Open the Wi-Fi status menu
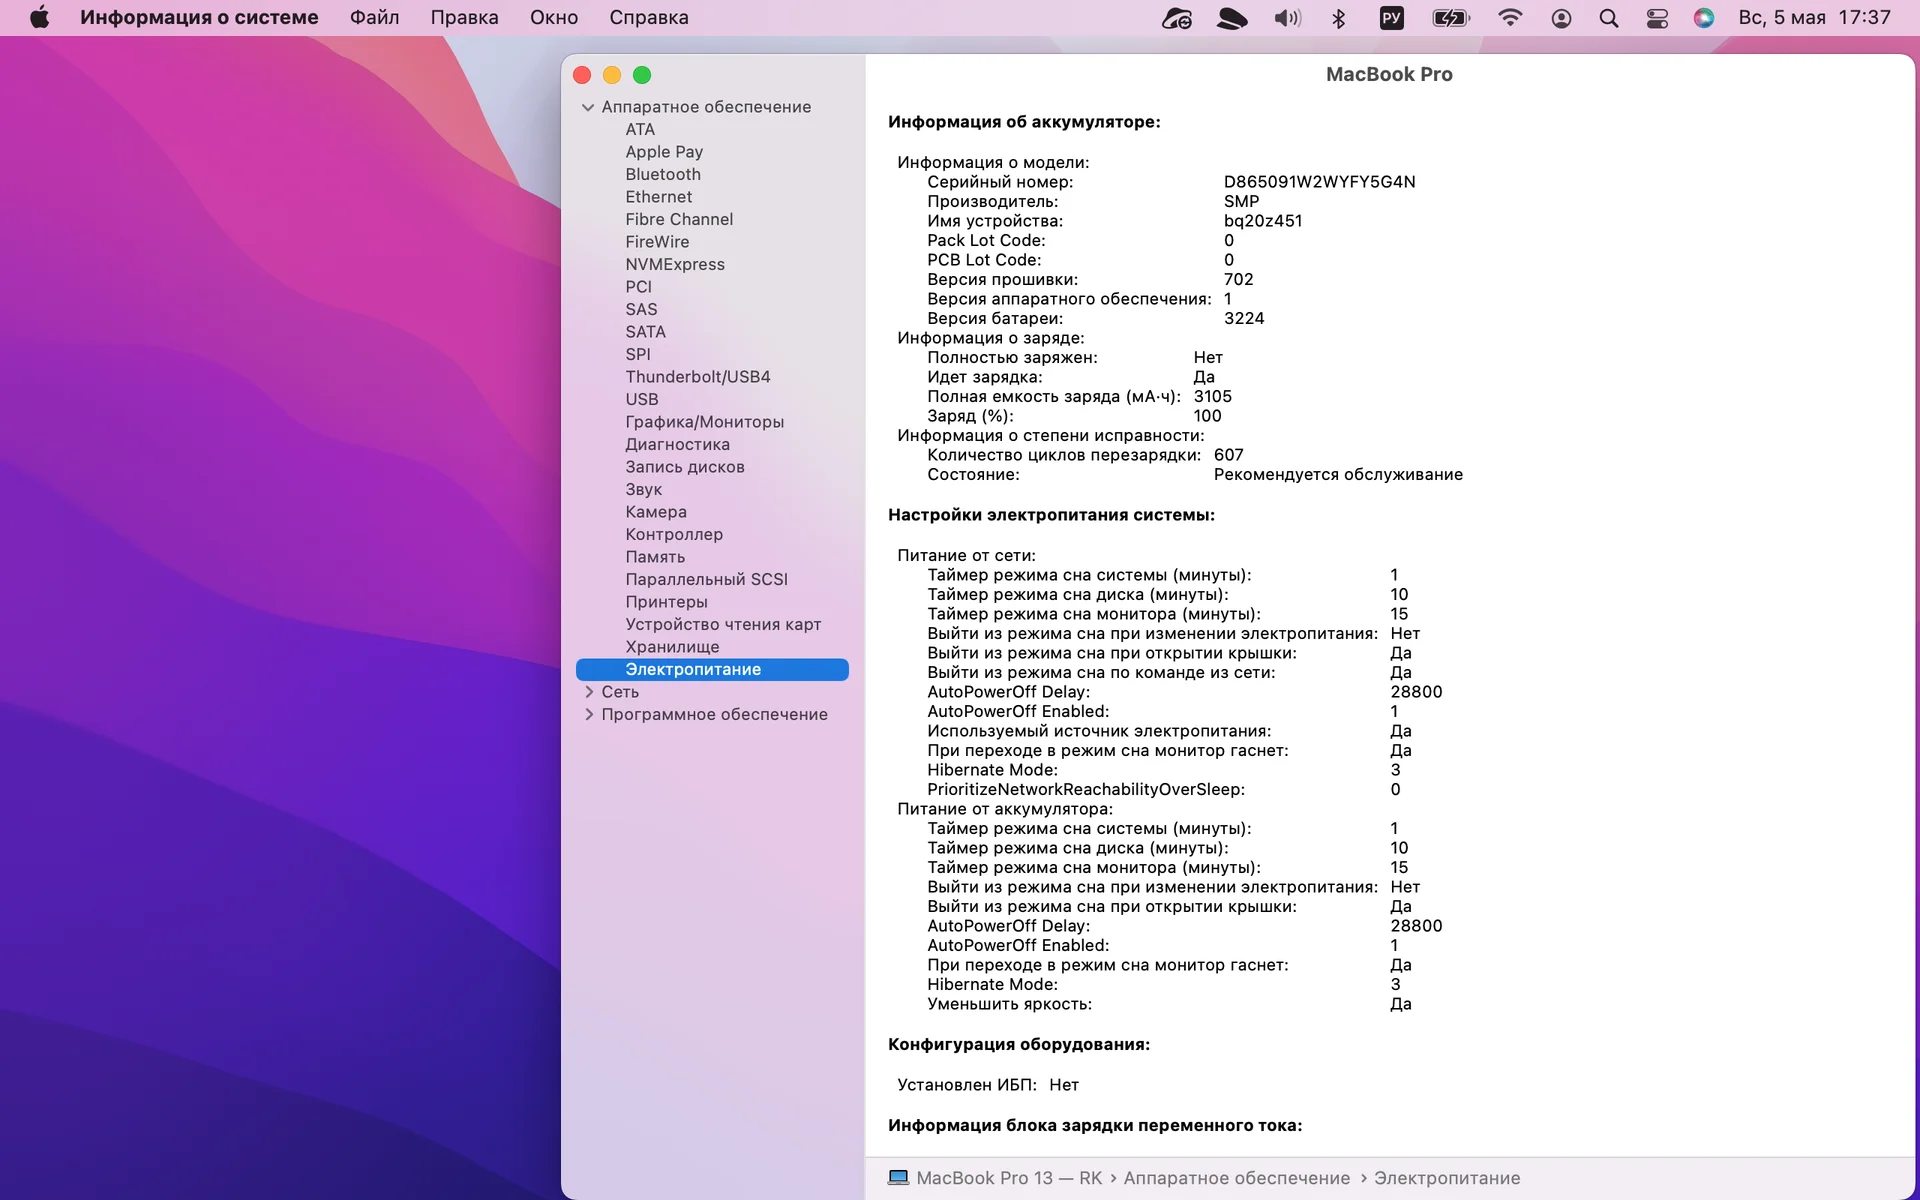 click(x=1510, y=18)
